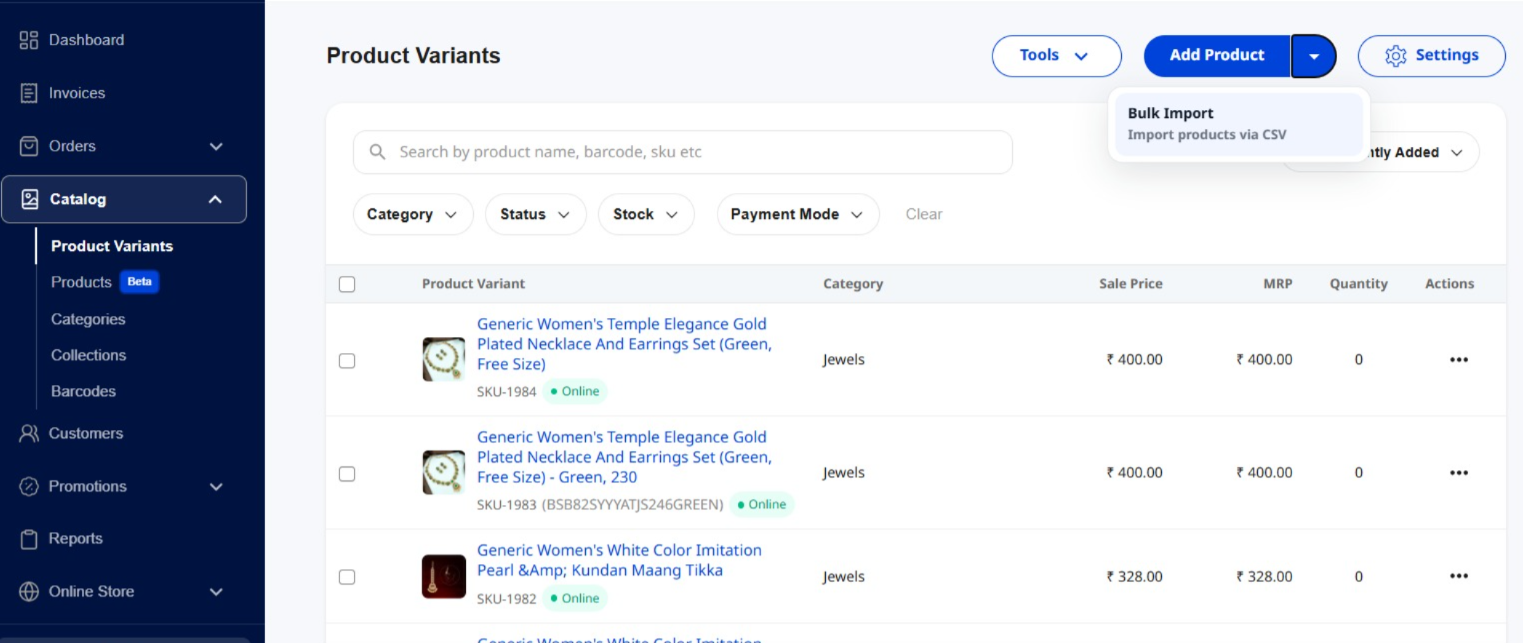Open the SKU-1984 Temple Elegance necklace link
The image size is (1523, 643).
point(622,344)
